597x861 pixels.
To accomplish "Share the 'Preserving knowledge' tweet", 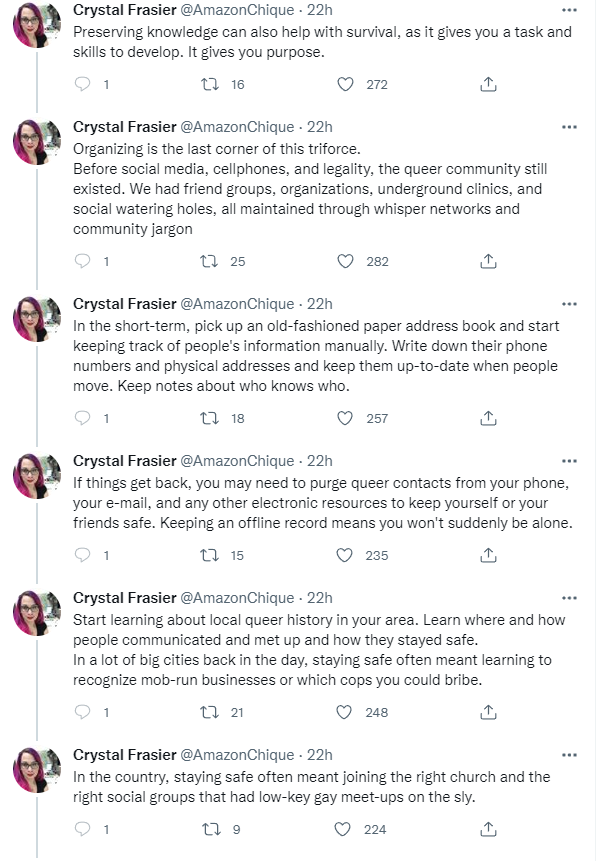I will tap(488, 84).
